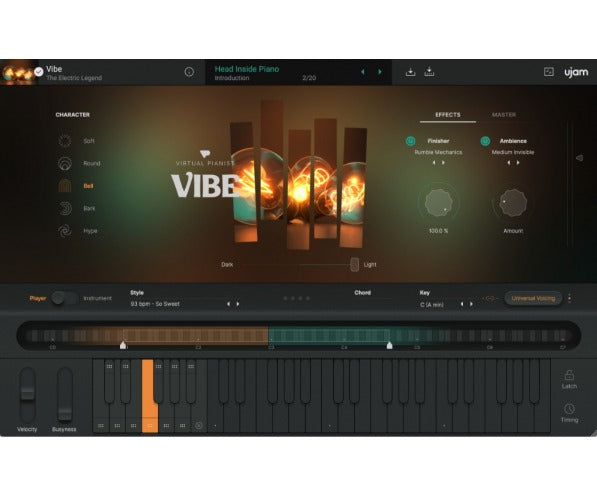Switch to the EFFECTS tab
The image size is (597, 497).
point(448,115)
